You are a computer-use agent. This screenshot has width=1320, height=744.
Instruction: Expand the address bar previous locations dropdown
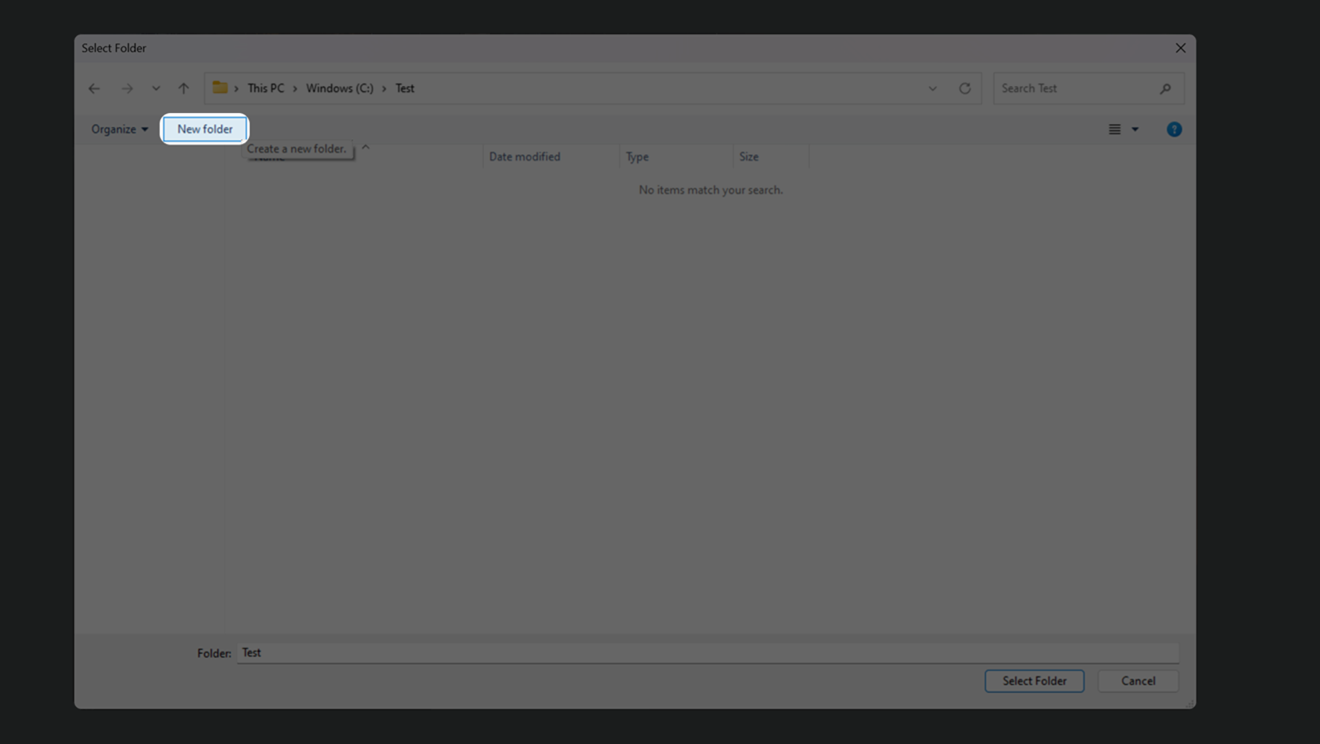click(x=933, y=88)
